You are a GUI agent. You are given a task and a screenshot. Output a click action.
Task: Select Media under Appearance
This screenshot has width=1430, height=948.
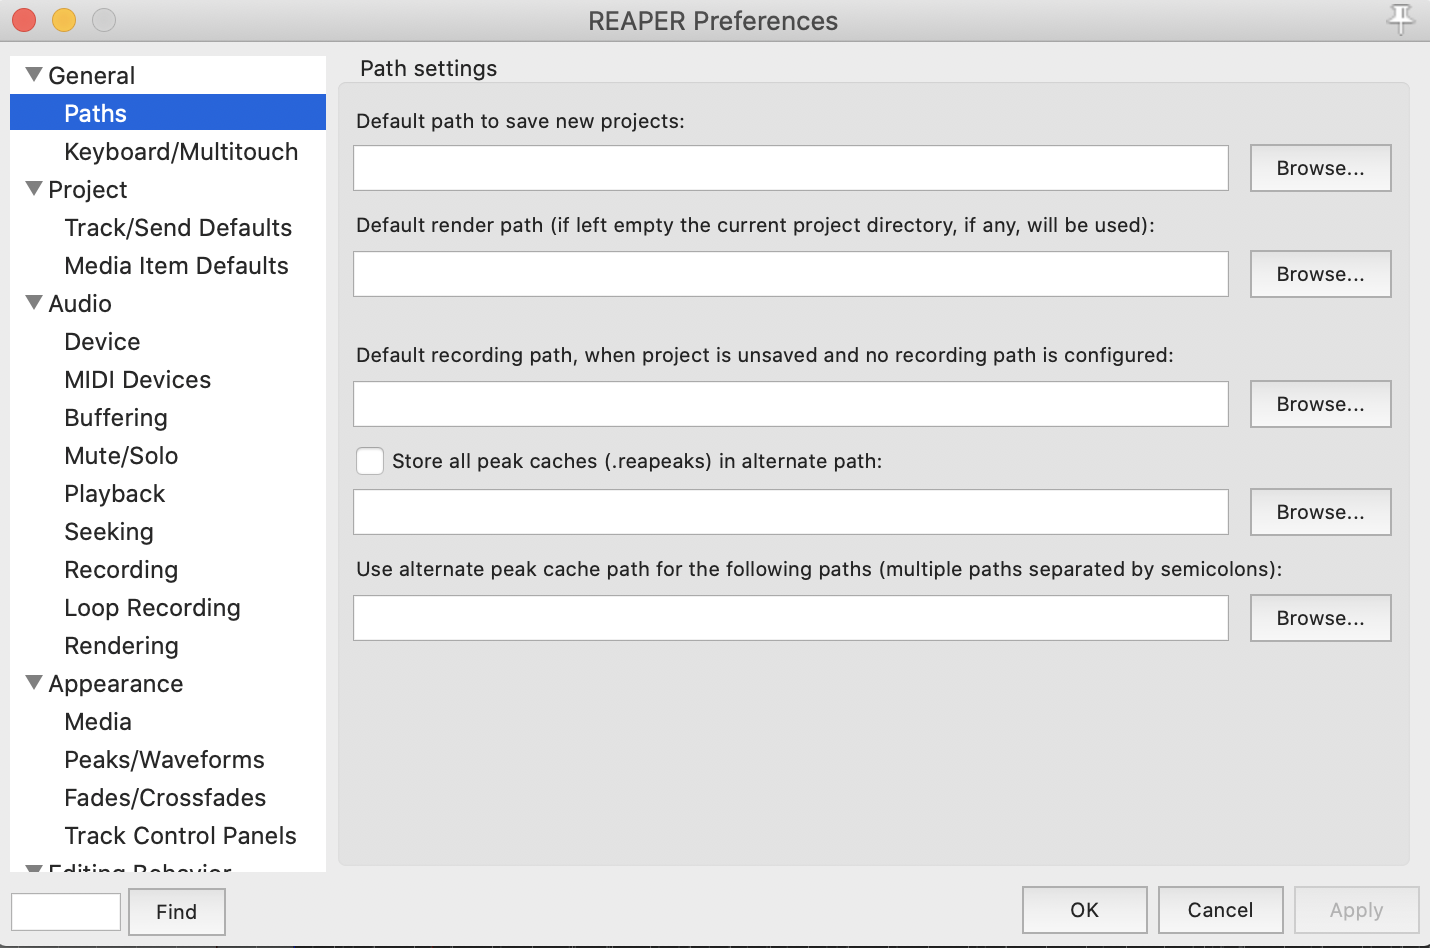98,721
